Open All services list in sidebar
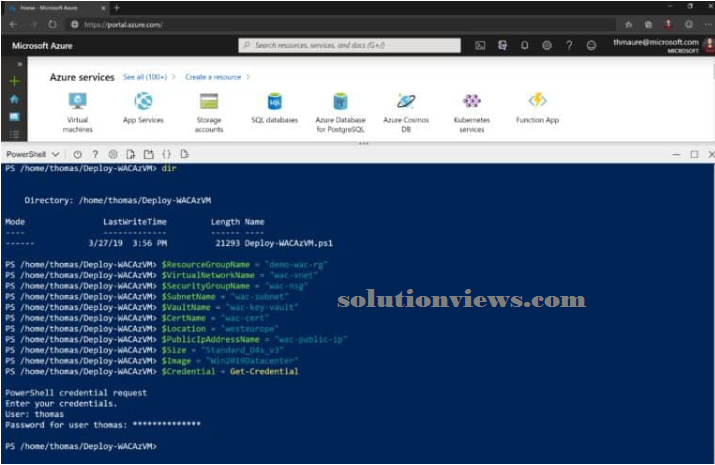This screenshot has height=465, width=715. [x=14, y=134]
